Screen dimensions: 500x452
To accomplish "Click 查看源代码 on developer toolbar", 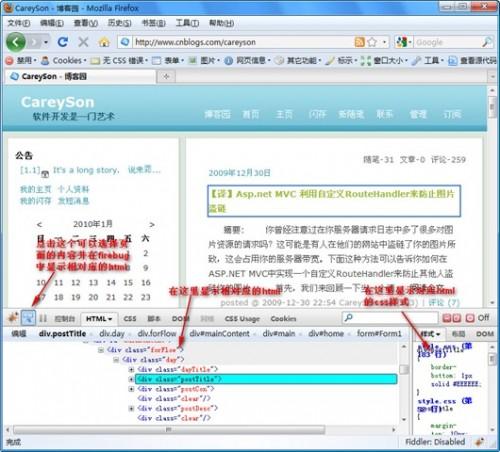I will 473,60.
